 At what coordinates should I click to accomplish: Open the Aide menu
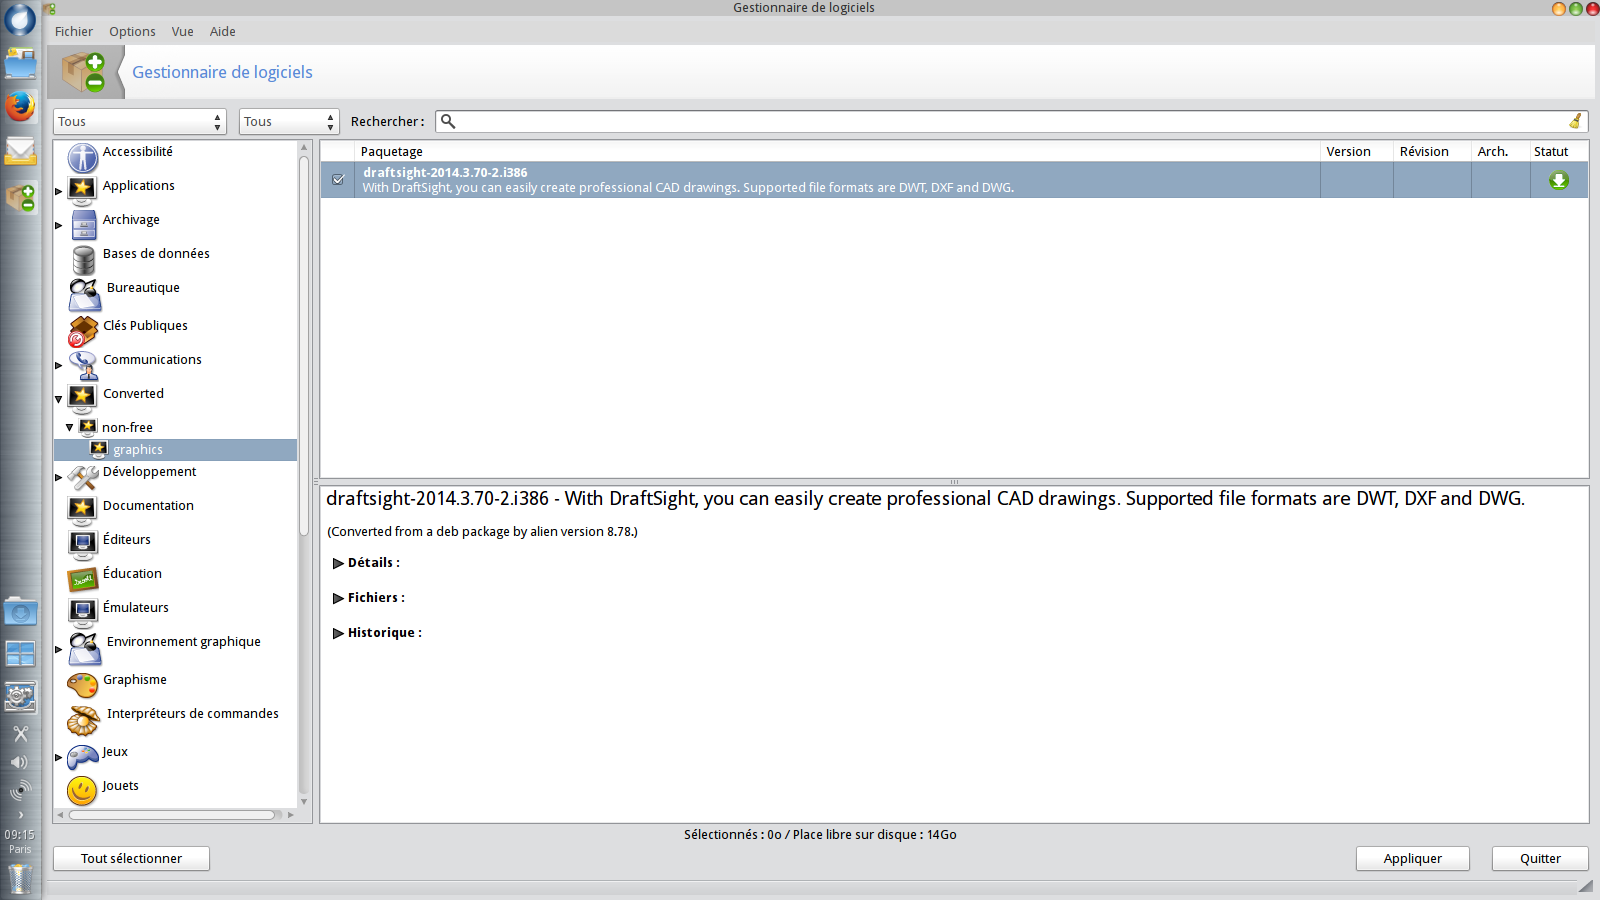click(222, 31)
